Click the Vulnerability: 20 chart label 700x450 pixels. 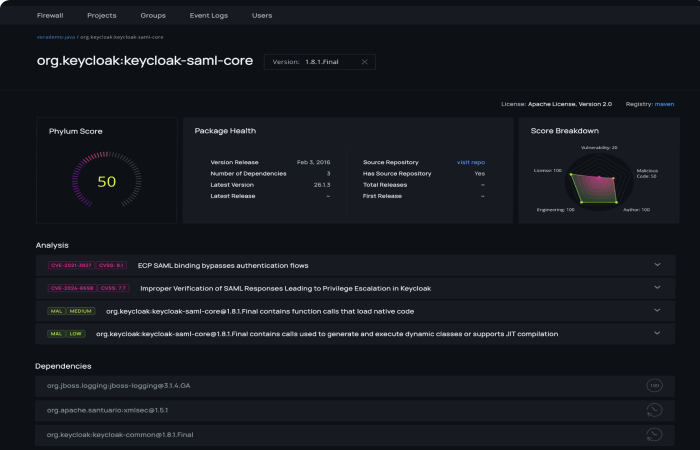coord(599,148)
